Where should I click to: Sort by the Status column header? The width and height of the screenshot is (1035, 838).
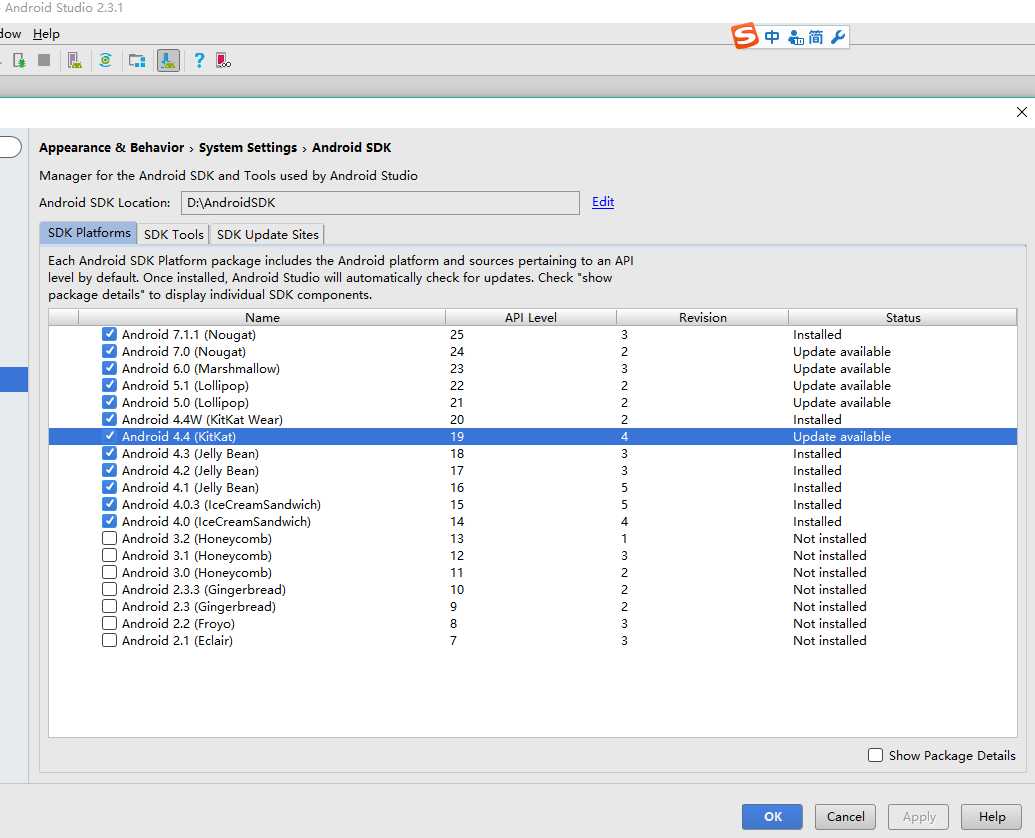pos(903,317)
